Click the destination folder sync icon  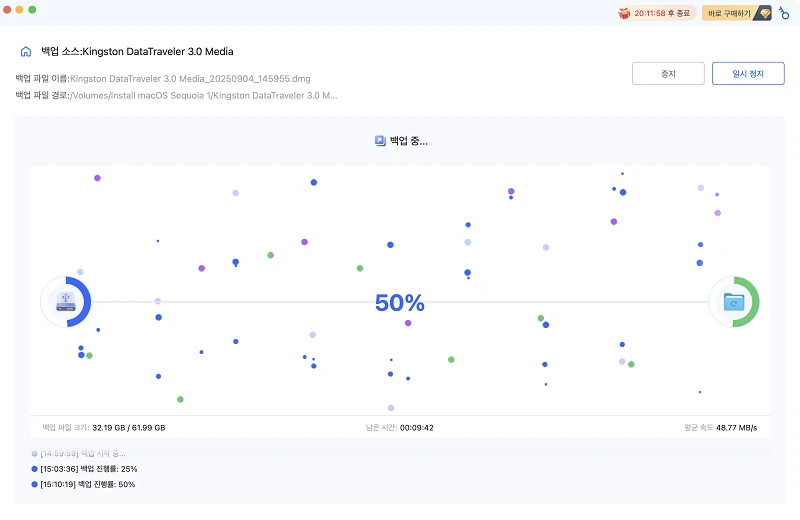click(x=734, y=301)
